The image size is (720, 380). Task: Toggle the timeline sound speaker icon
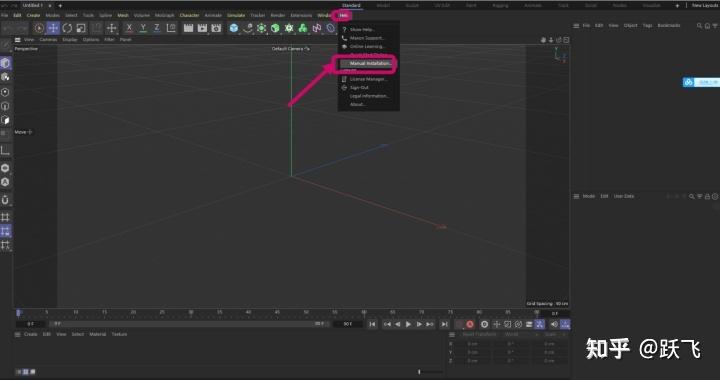pyautogui.click(x=554, y=324)
